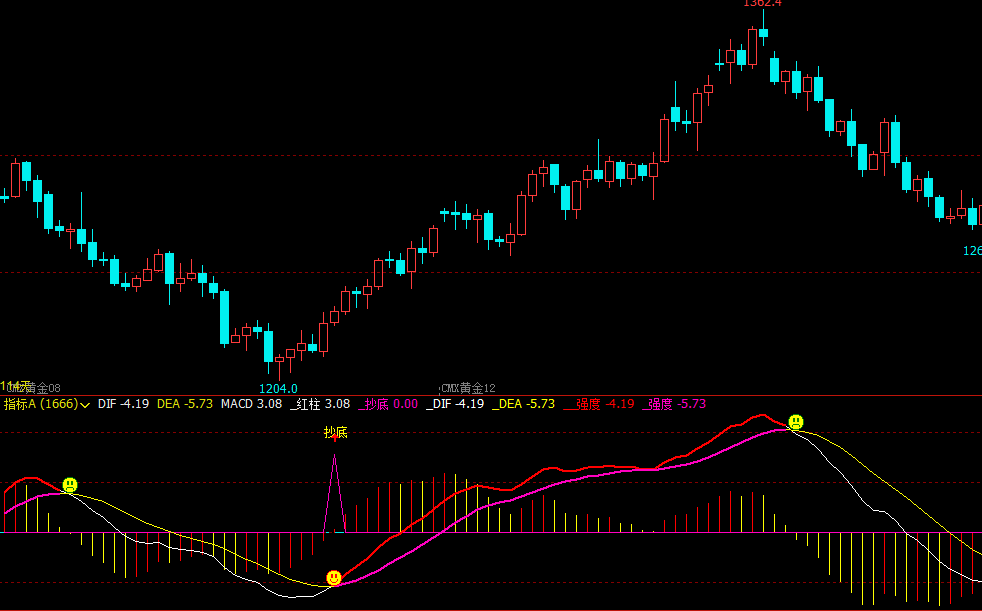982x611 pixels.
Task: Click the 1204.0 low price label
Action: pyautogui.click(x=278, y=389)
